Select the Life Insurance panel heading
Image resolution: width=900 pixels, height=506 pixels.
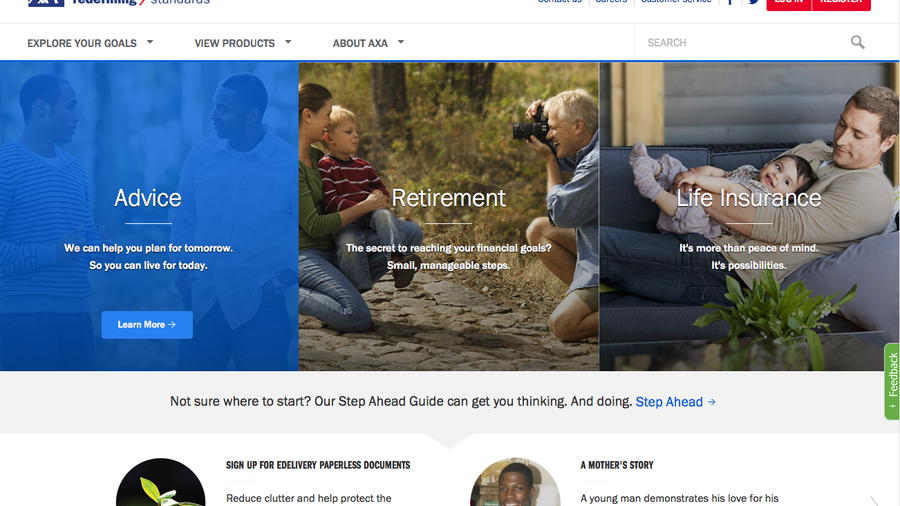[748, 198]
